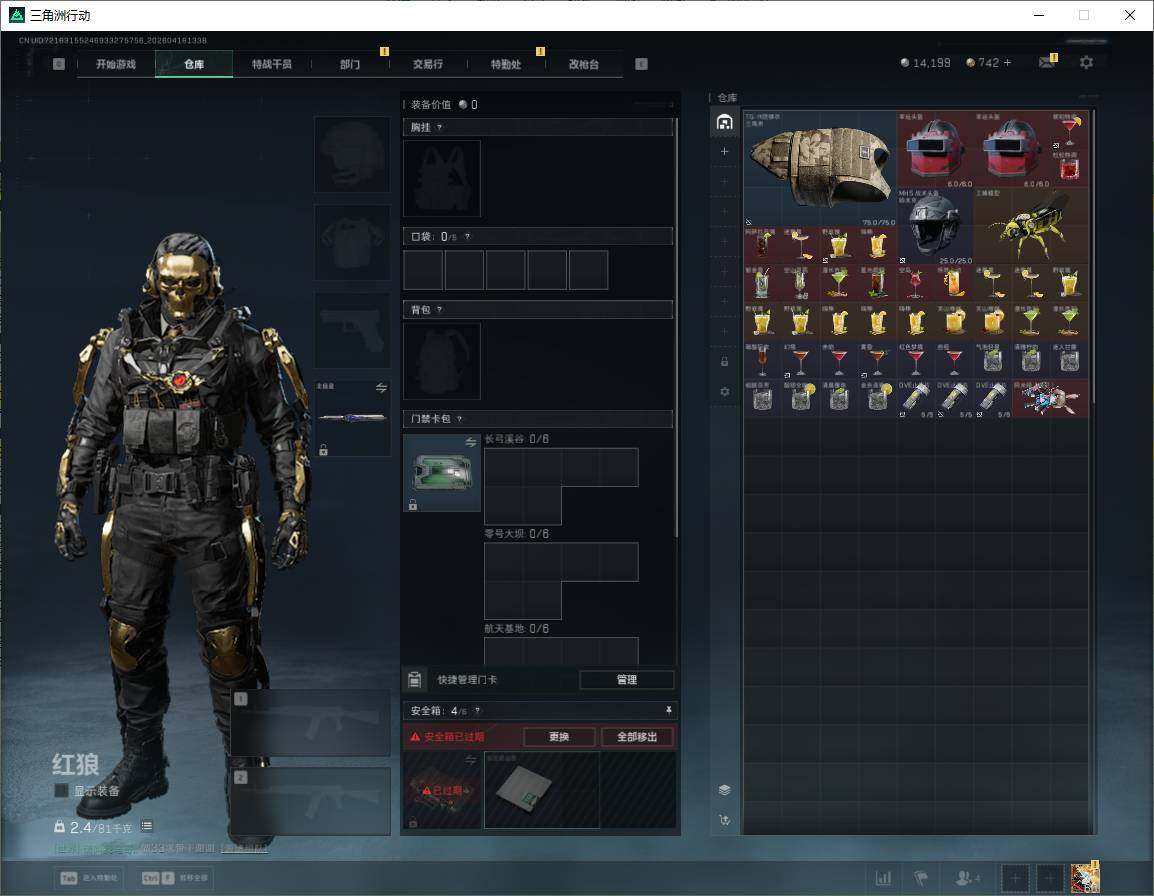
Task: Click the empty chest rig slot
Action: point(442,178)
